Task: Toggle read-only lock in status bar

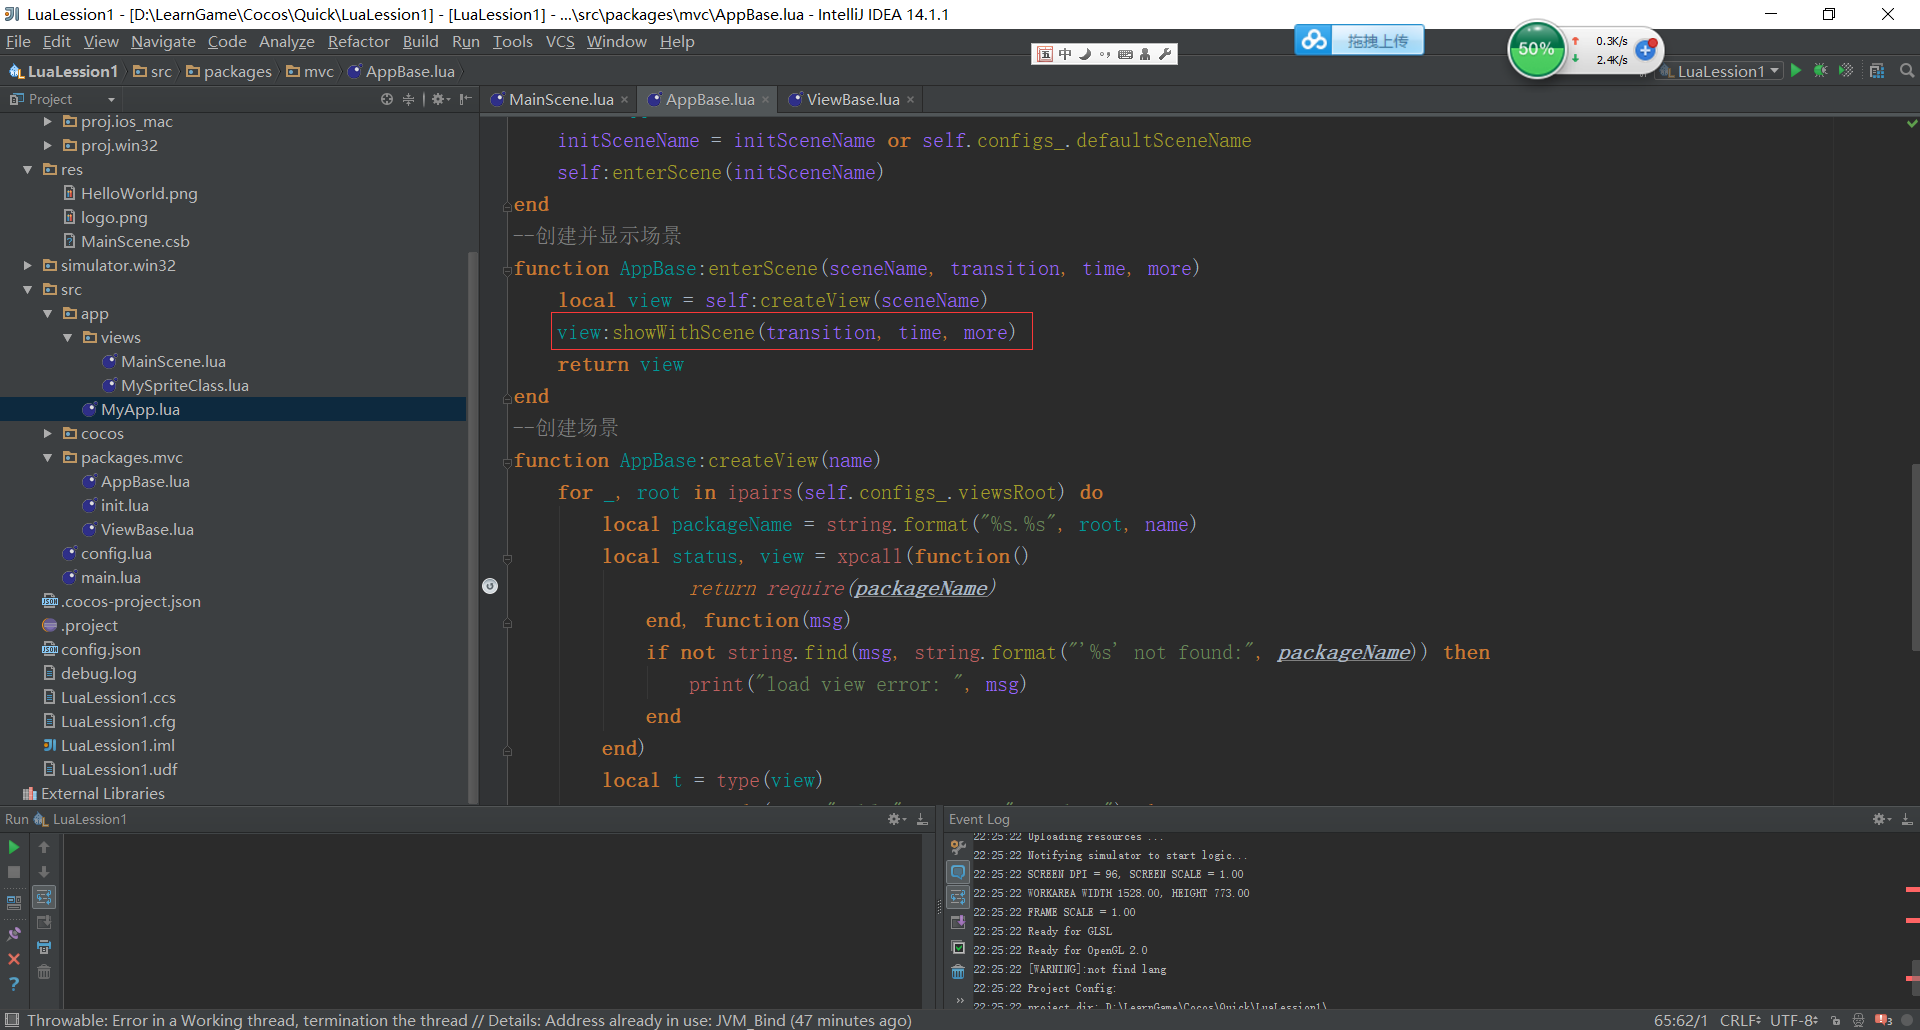Action: click(1836, 1020)
